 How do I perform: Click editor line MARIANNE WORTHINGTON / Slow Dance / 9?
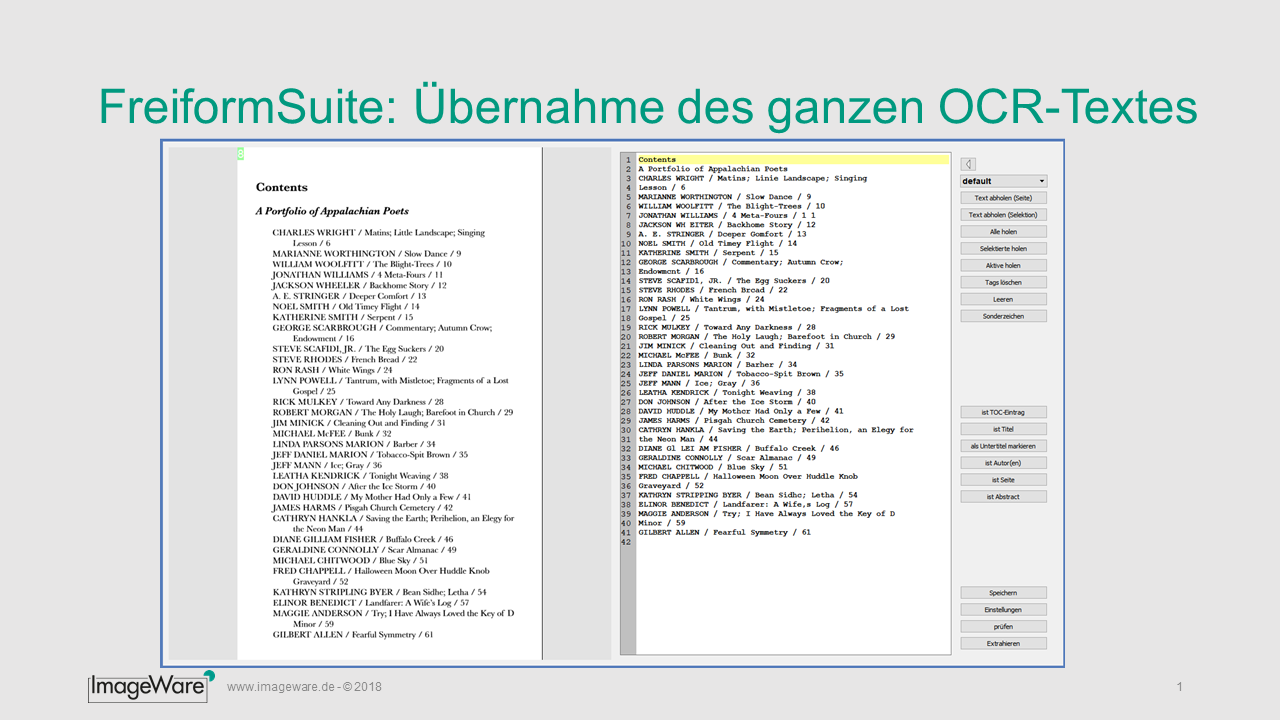tap(725, 197)
